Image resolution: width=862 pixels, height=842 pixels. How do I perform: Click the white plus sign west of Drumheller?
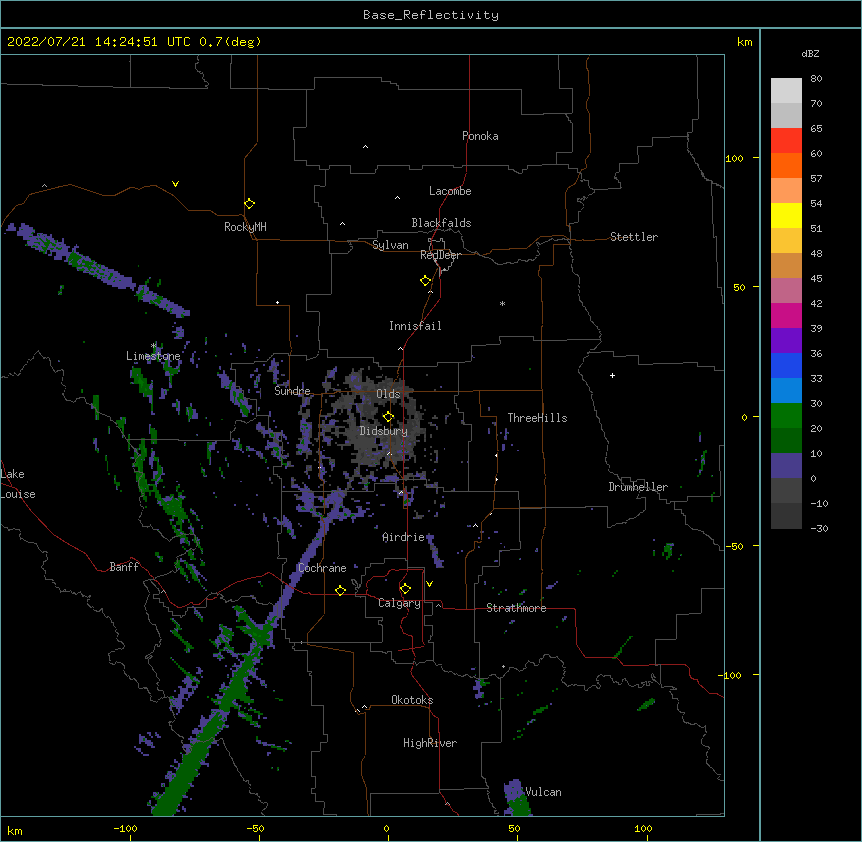pyautogui.click(x=612, y=375)
